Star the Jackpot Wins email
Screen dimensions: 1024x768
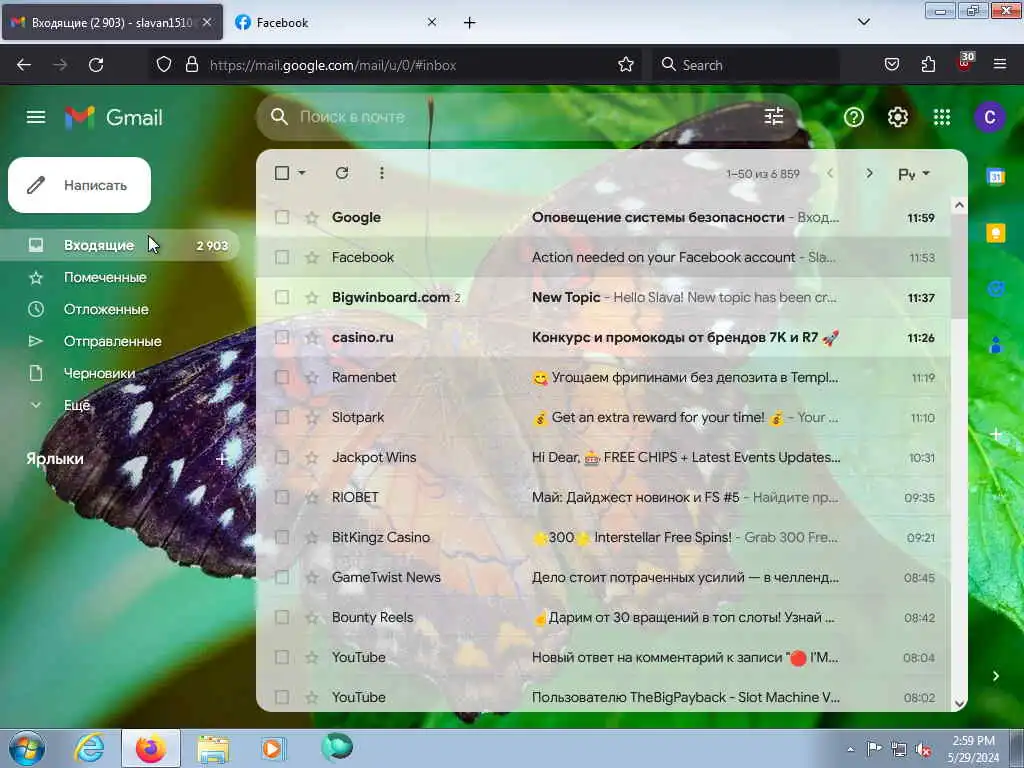[x=312, y=457]
